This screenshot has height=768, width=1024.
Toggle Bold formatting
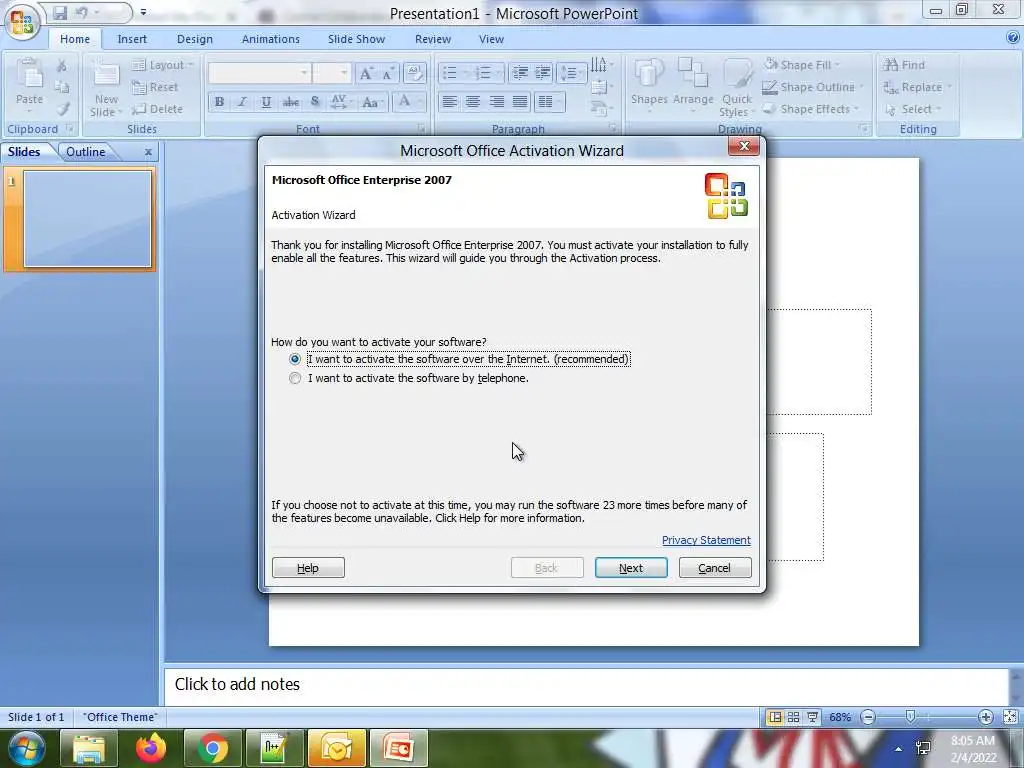click(x=219, y=102)
